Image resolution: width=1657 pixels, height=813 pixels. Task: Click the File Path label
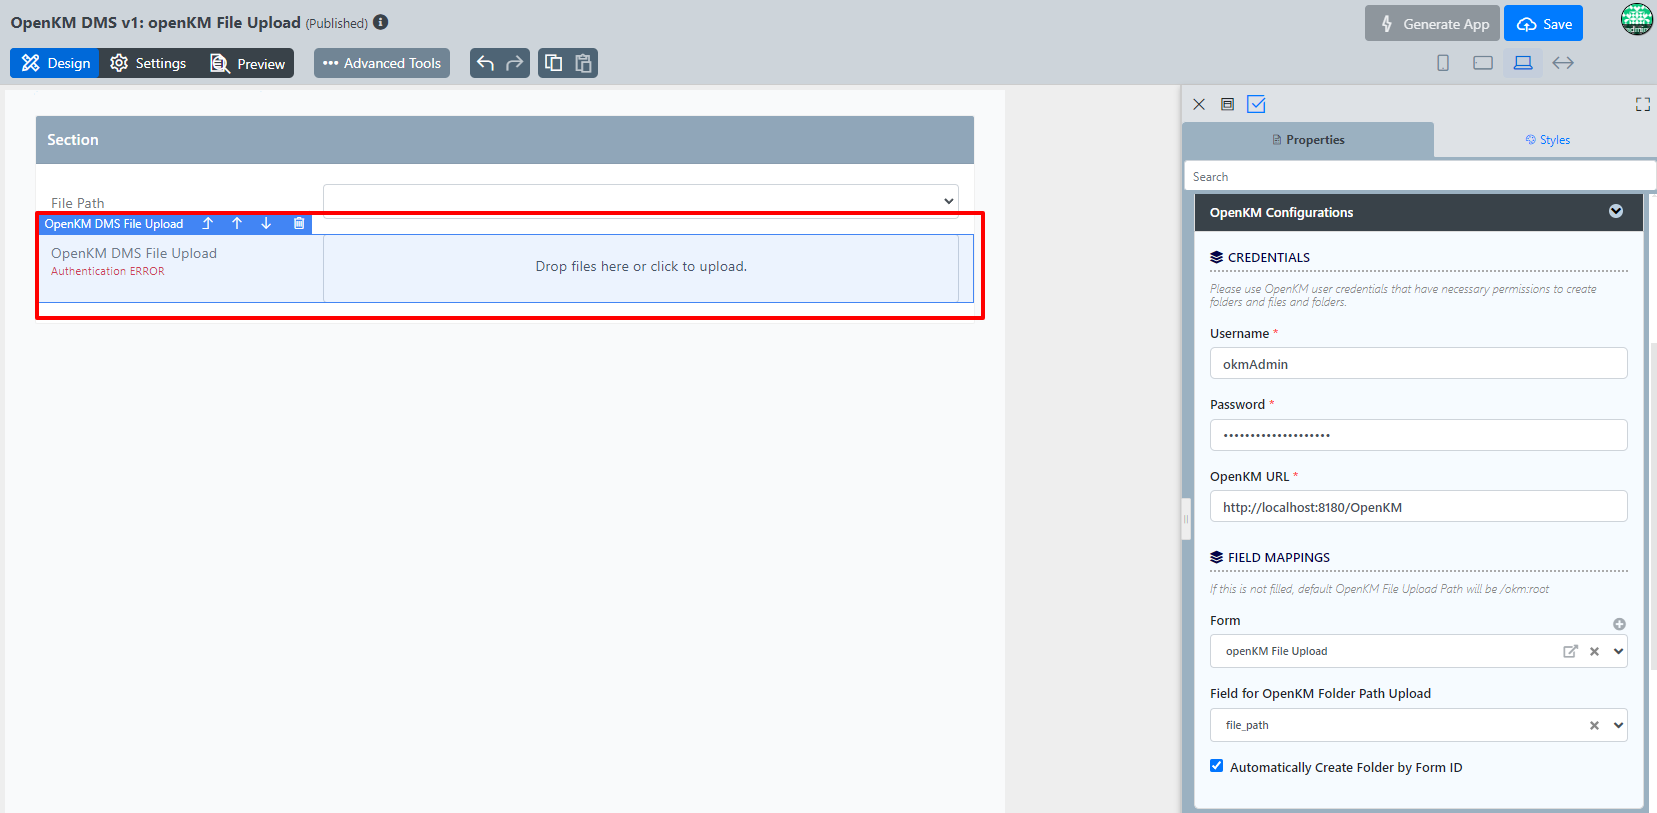78,203
